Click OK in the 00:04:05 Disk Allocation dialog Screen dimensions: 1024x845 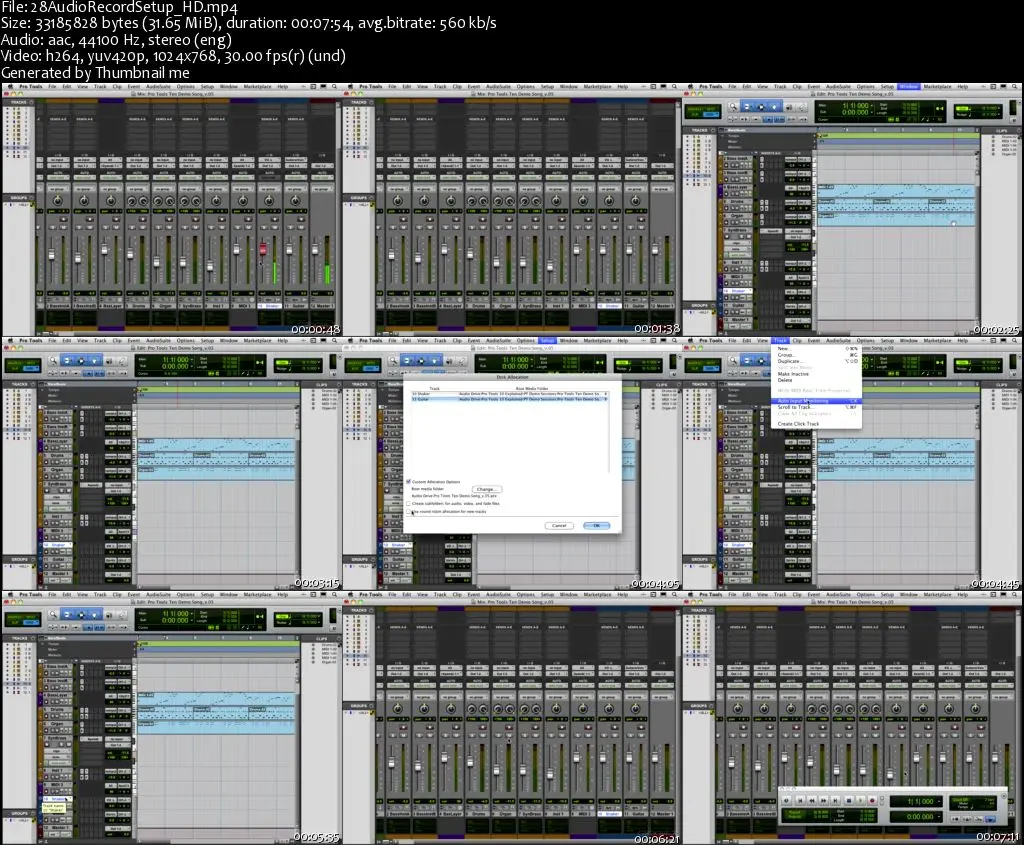point(596,526)
